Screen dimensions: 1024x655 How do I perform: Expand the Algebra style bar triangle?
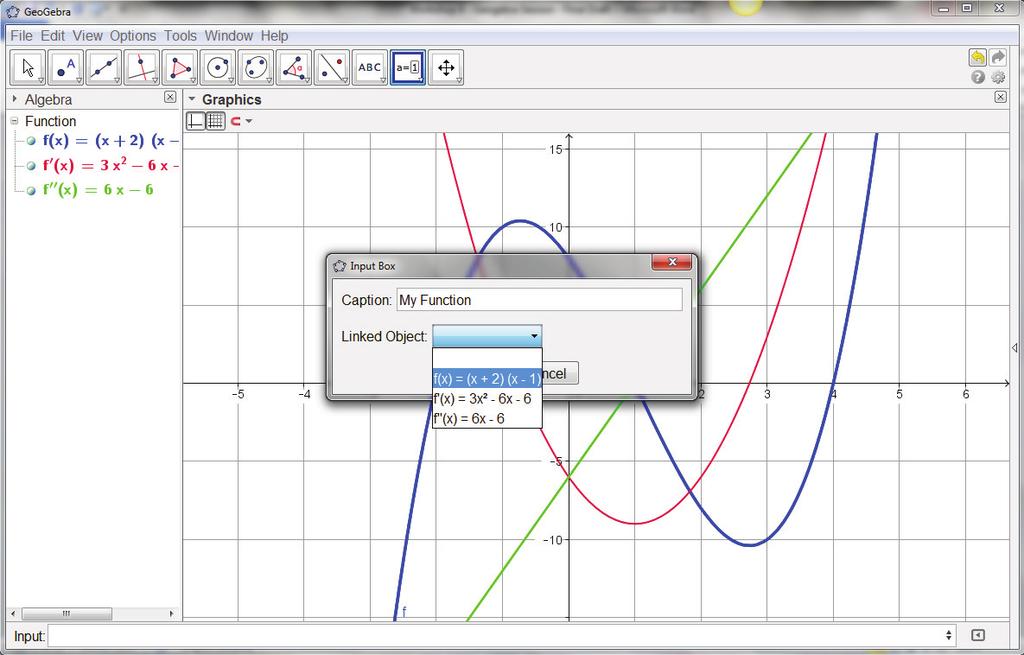pos(14,99)
